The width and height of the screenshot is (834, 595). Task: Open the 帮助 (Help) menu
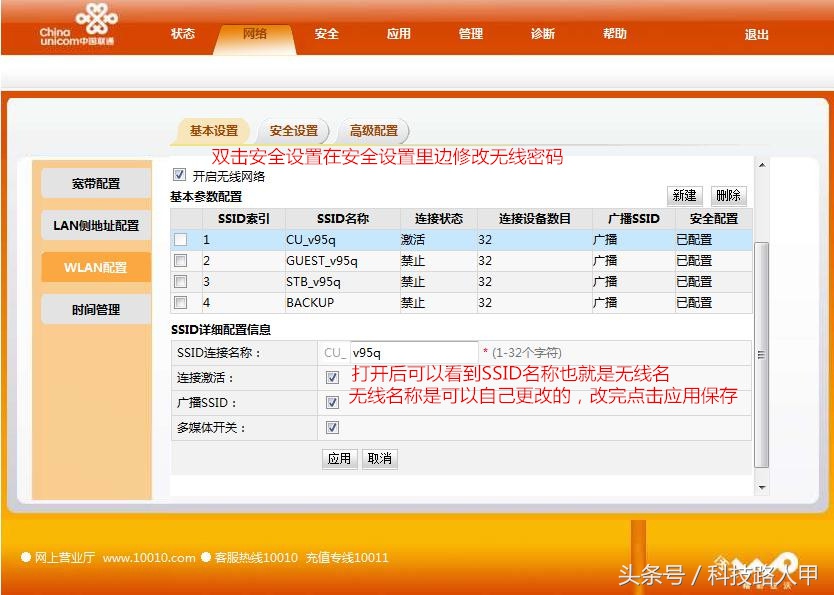tap(615, 33)
